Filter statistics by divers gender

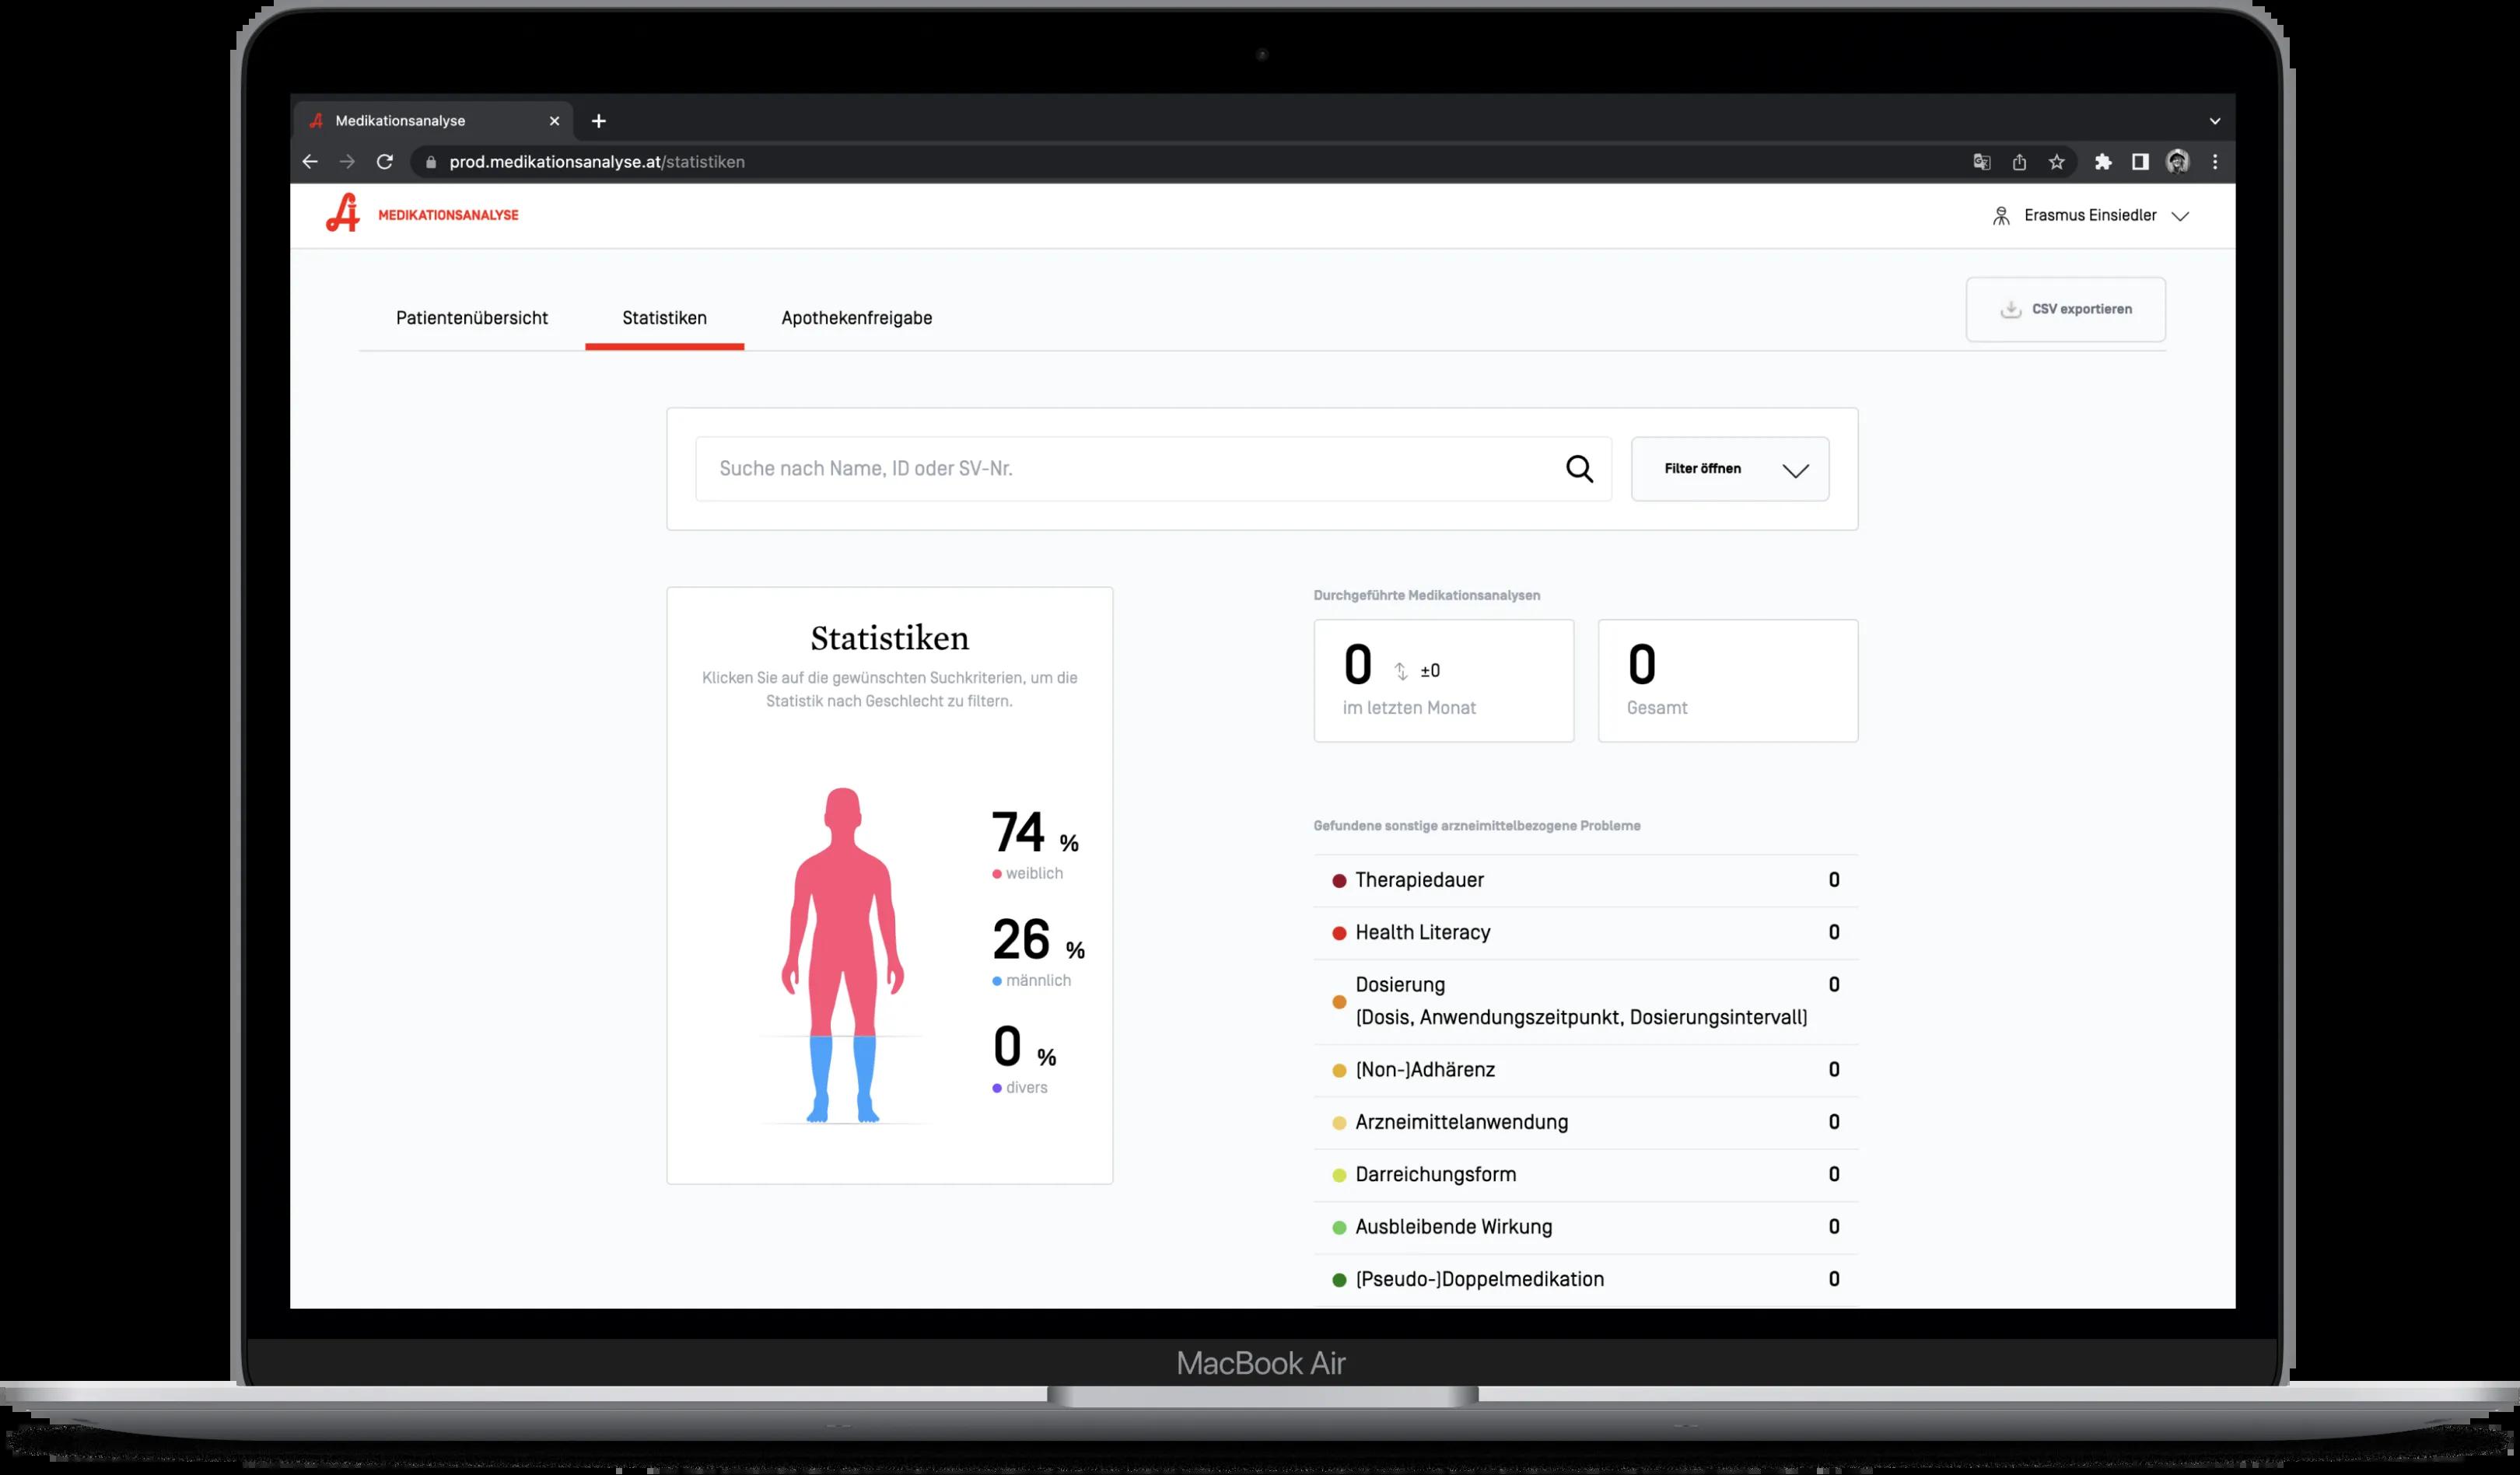pos(1025,1087)
